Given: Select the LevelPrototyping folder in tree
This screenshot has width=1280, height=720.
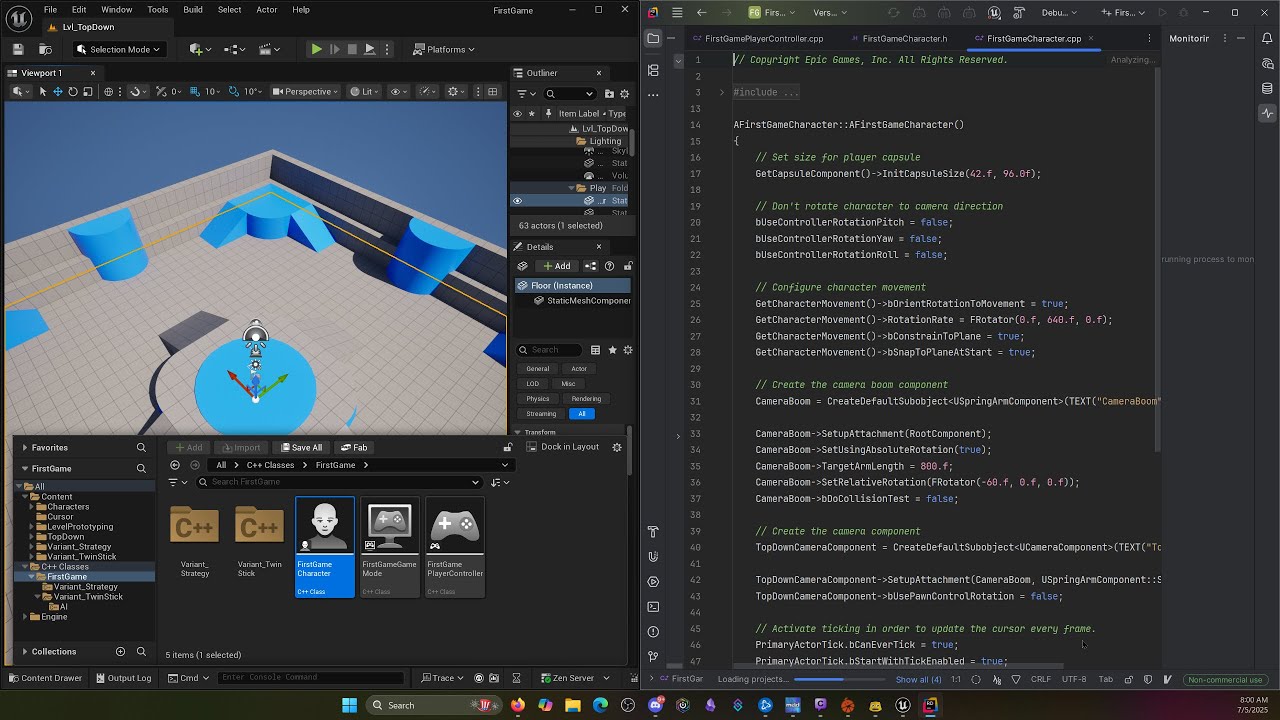Looking at the screenshot, I should tap(80, 527).
